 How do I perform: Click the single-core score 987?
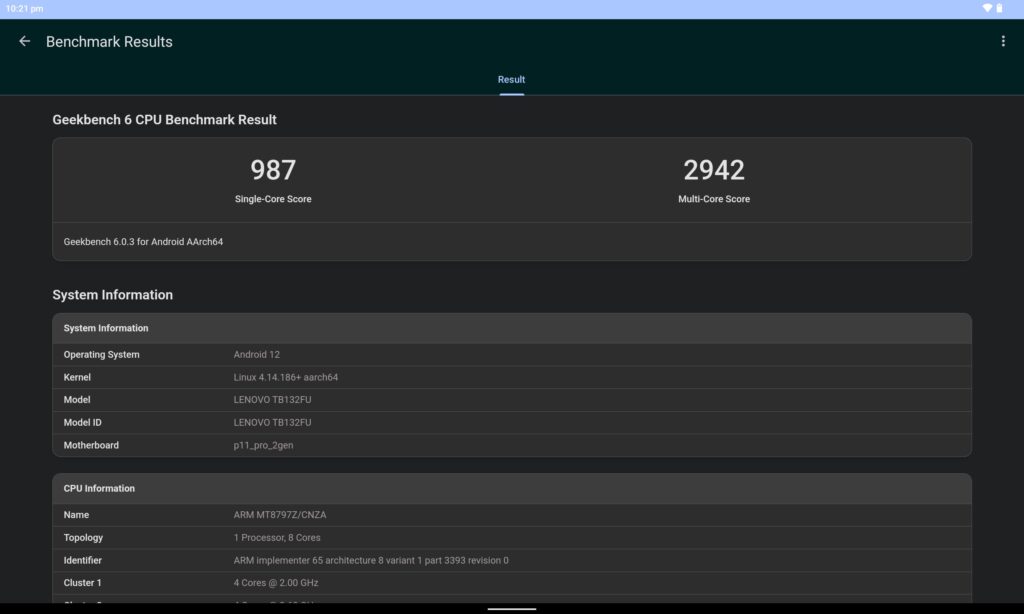tap(273, 170)
